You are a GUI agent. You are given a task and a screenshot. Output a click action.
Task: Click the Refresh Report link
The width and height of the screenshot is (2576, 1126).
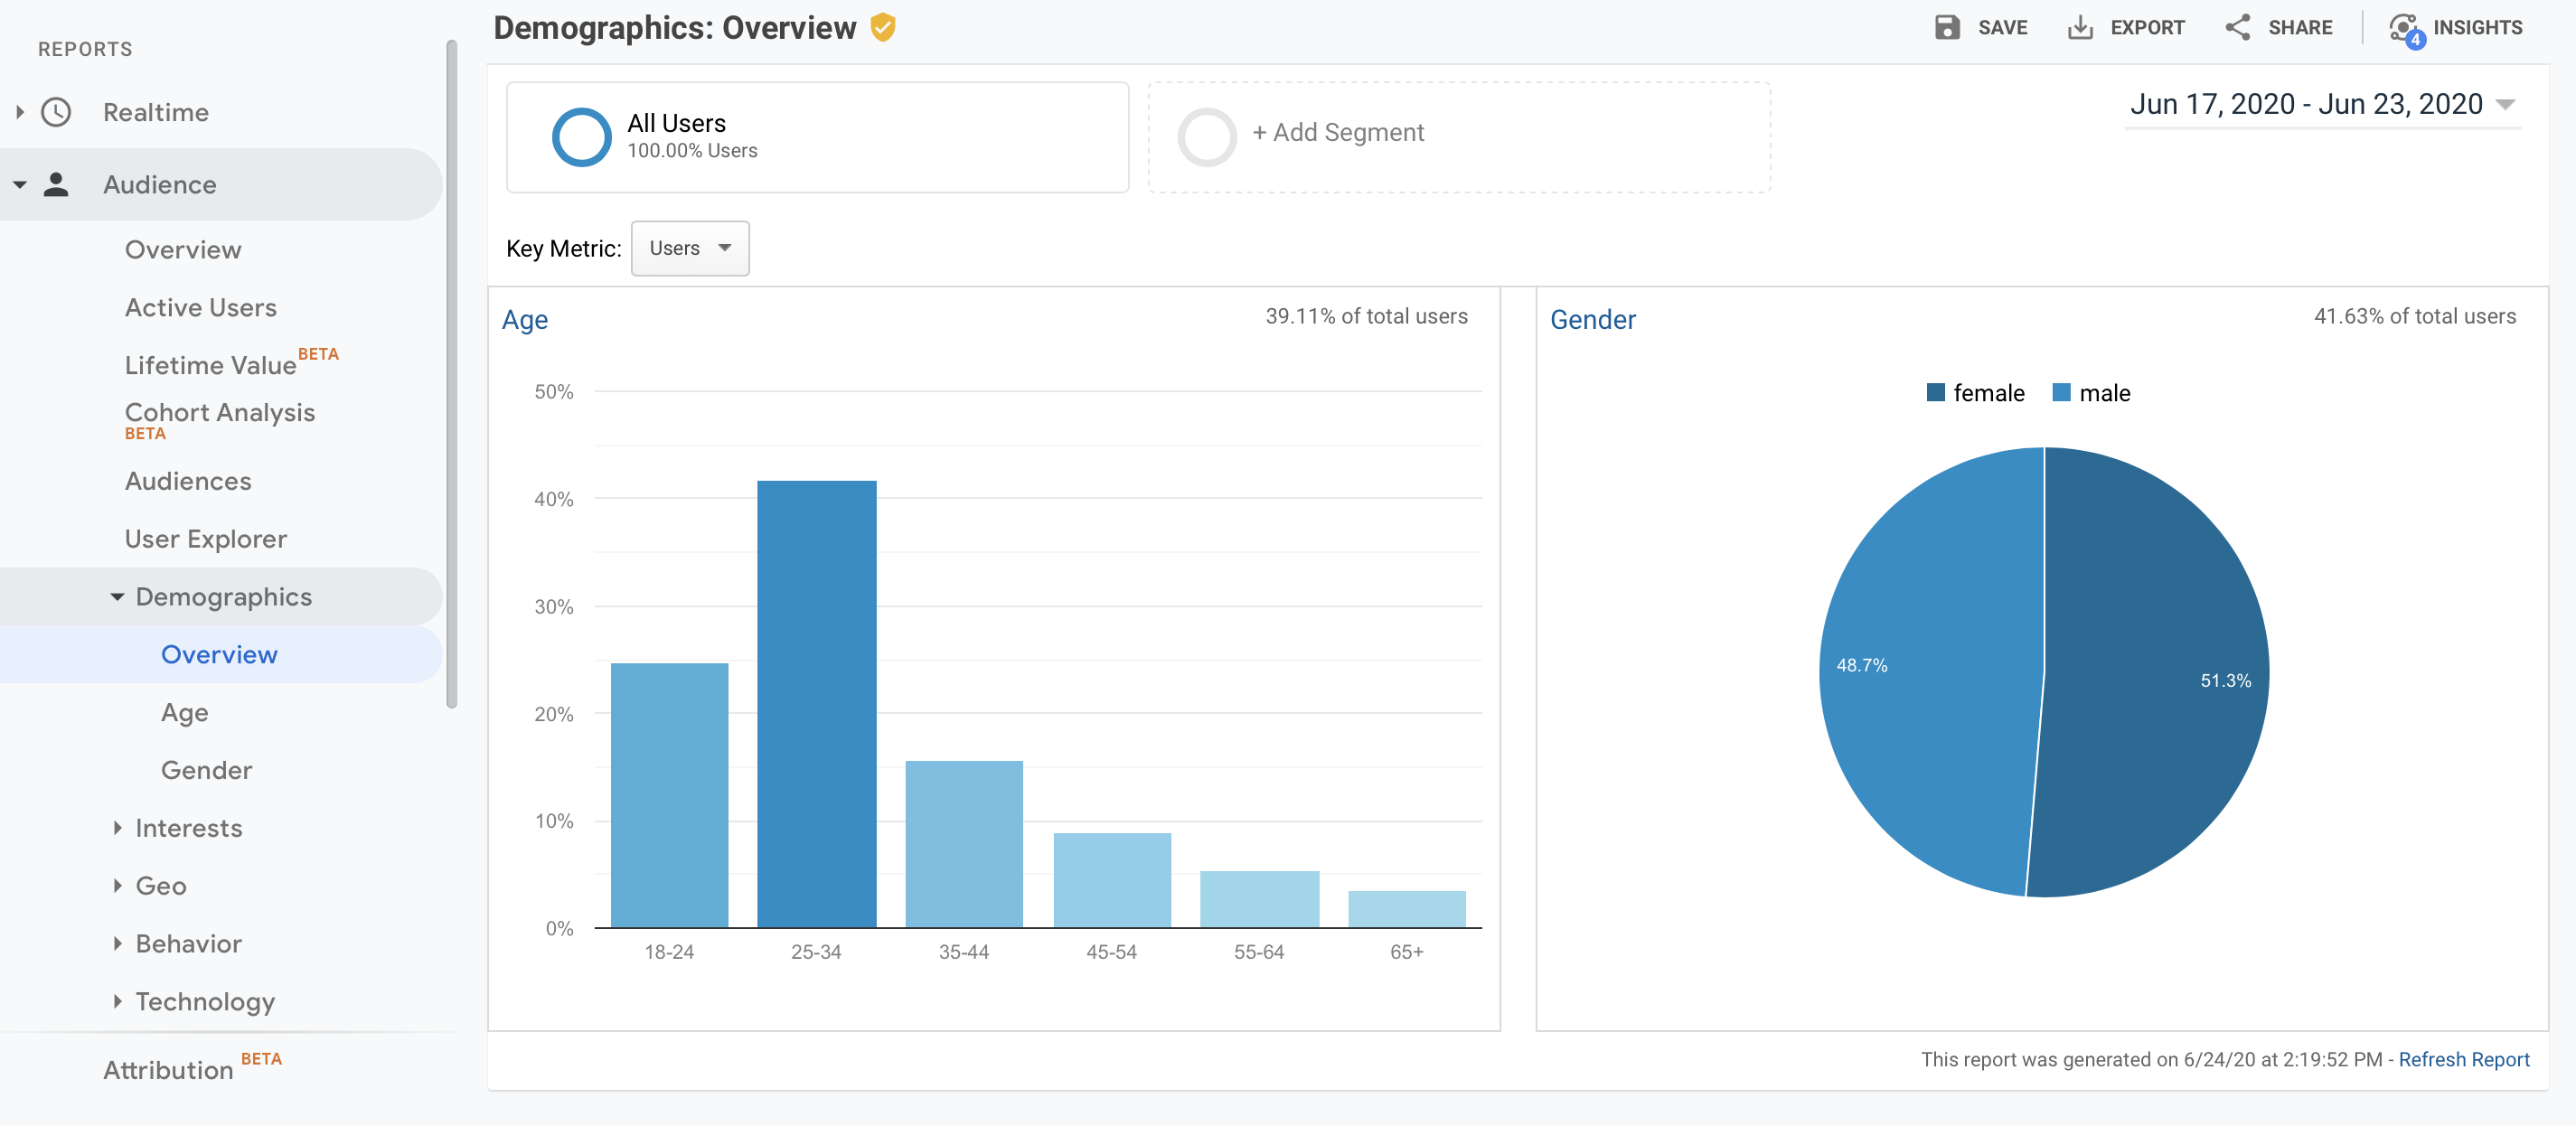click(x=2464, y=1059)
